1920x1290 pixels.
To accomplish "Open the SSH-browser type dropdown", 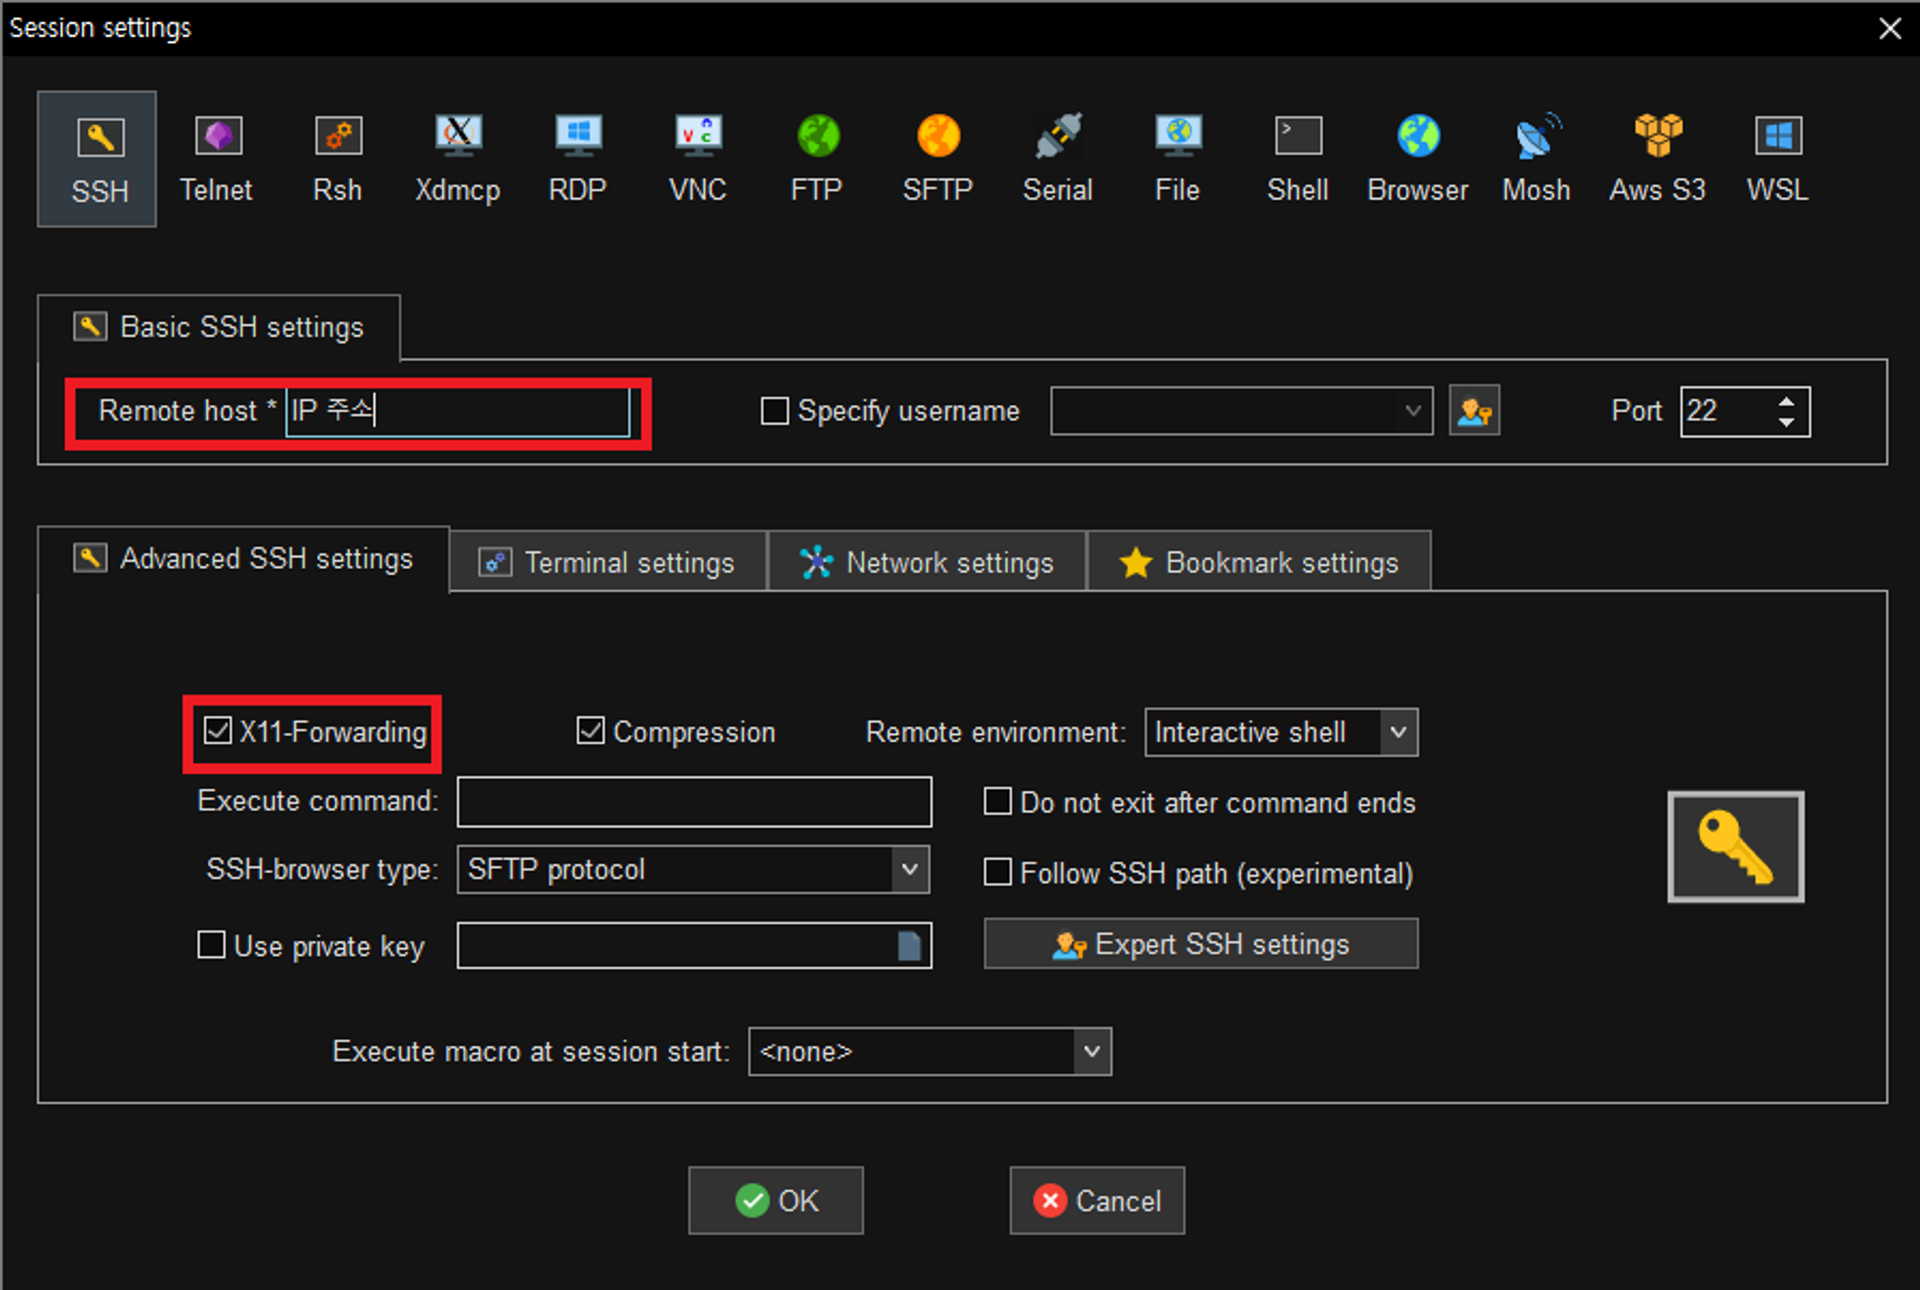I will click(909, 869).
